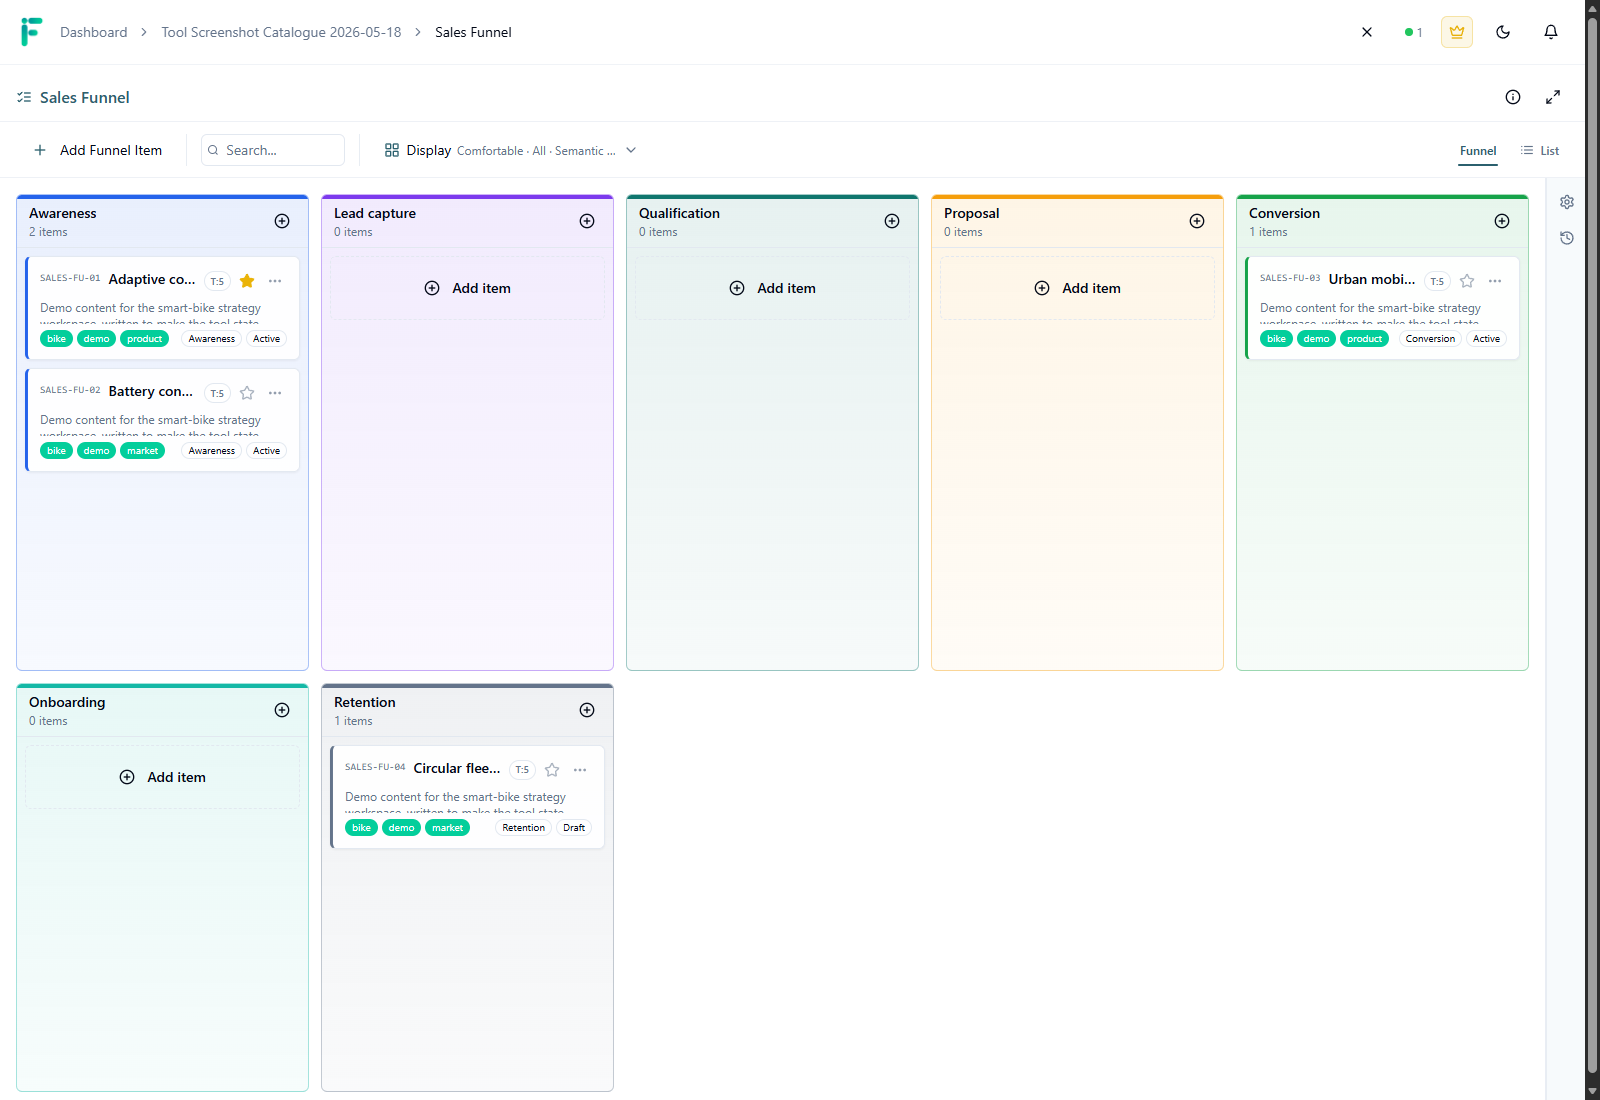Add item via Conversion plus icon

tap(1502, 221)
